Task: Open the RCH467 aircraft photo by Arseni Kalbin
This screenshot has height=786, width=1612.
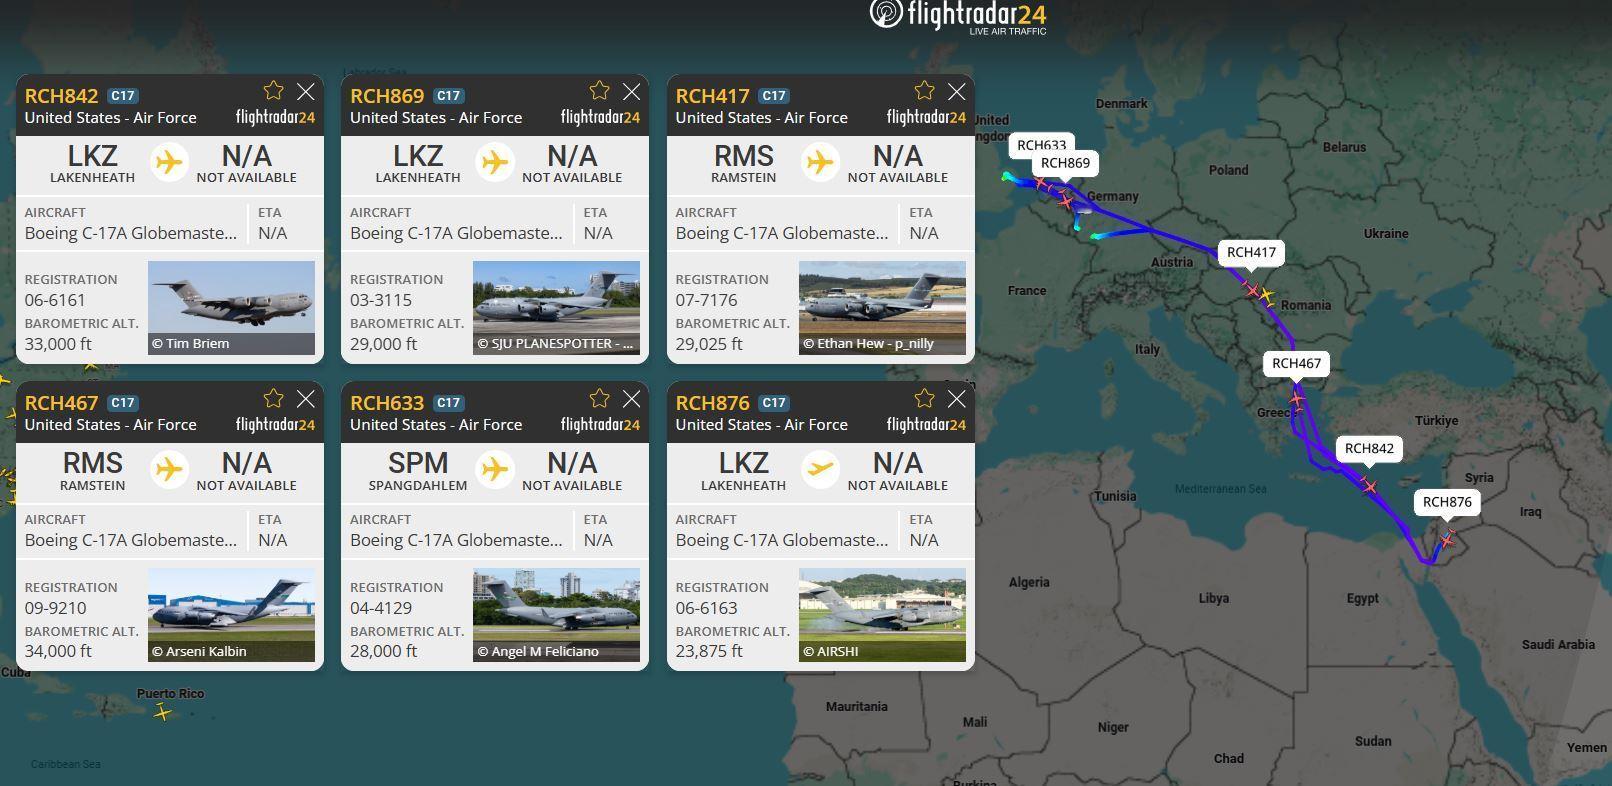Action: point(231,615)
